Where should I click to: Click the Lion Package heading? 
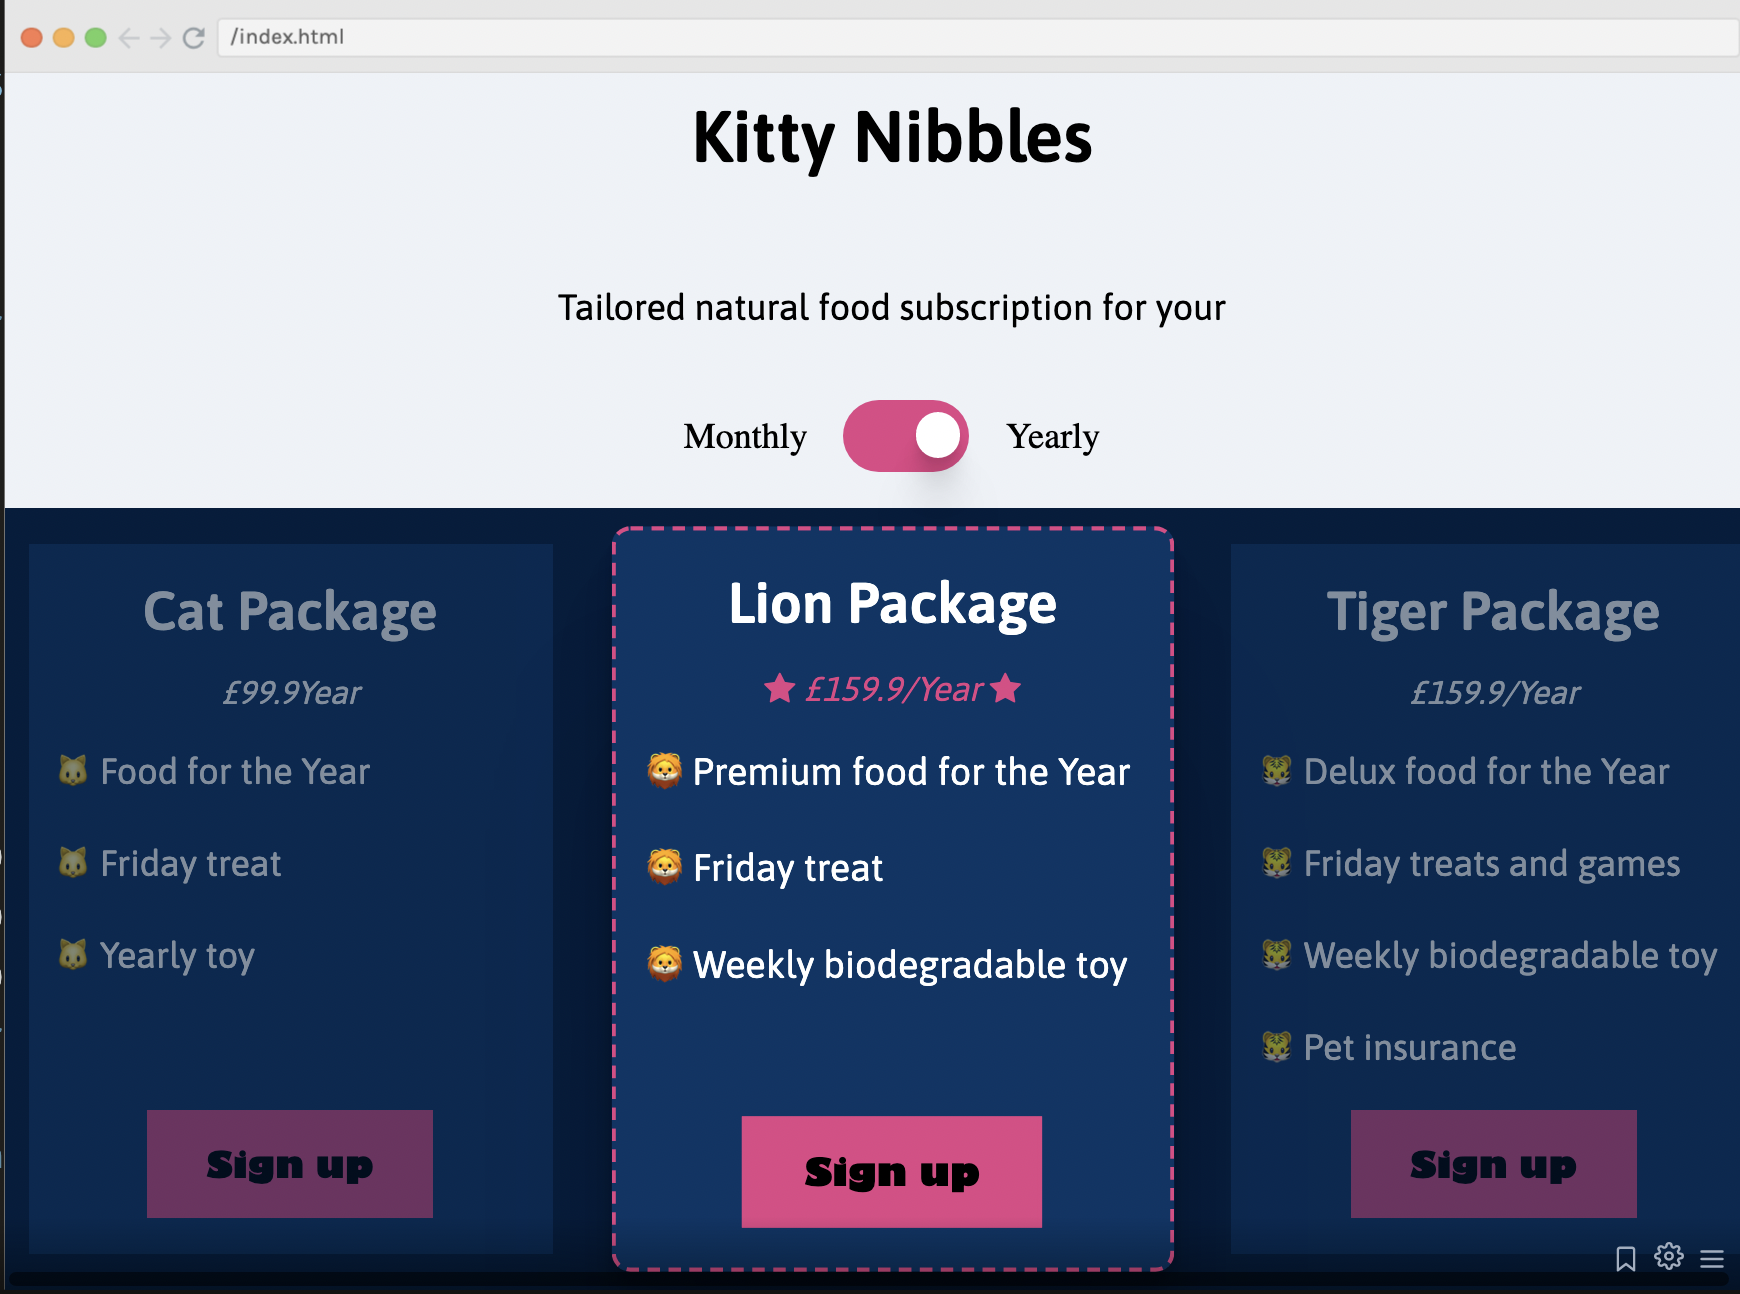point(892,604)
